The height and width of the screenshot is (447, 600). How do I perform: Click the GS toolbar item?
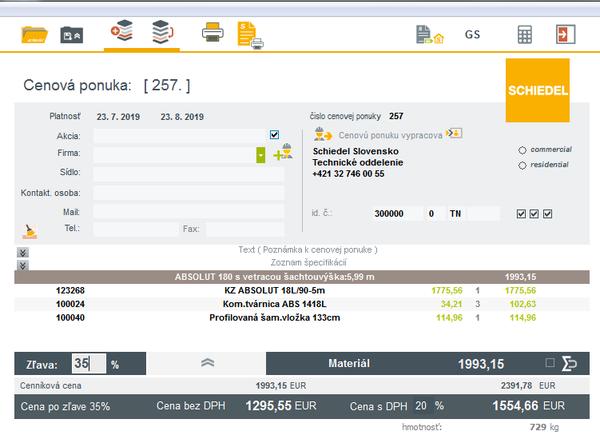473,34
